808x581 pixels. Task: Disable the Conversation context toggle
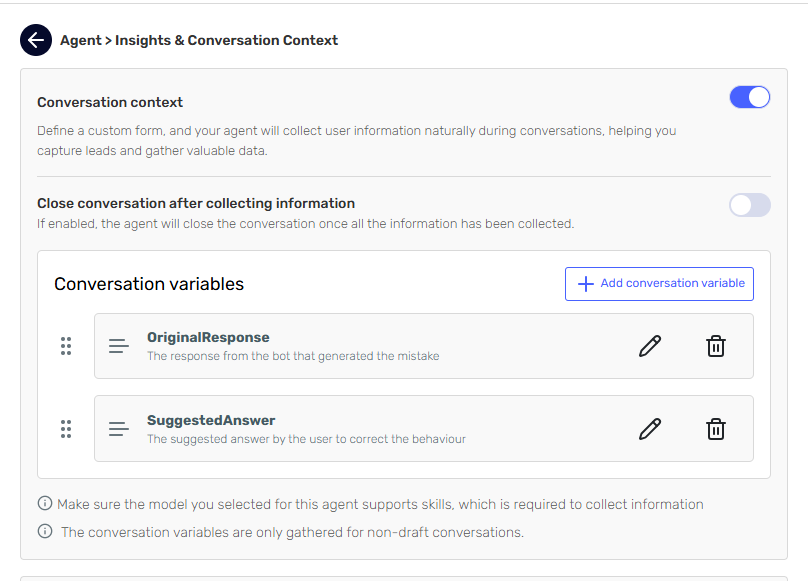[x=750, y=95]
